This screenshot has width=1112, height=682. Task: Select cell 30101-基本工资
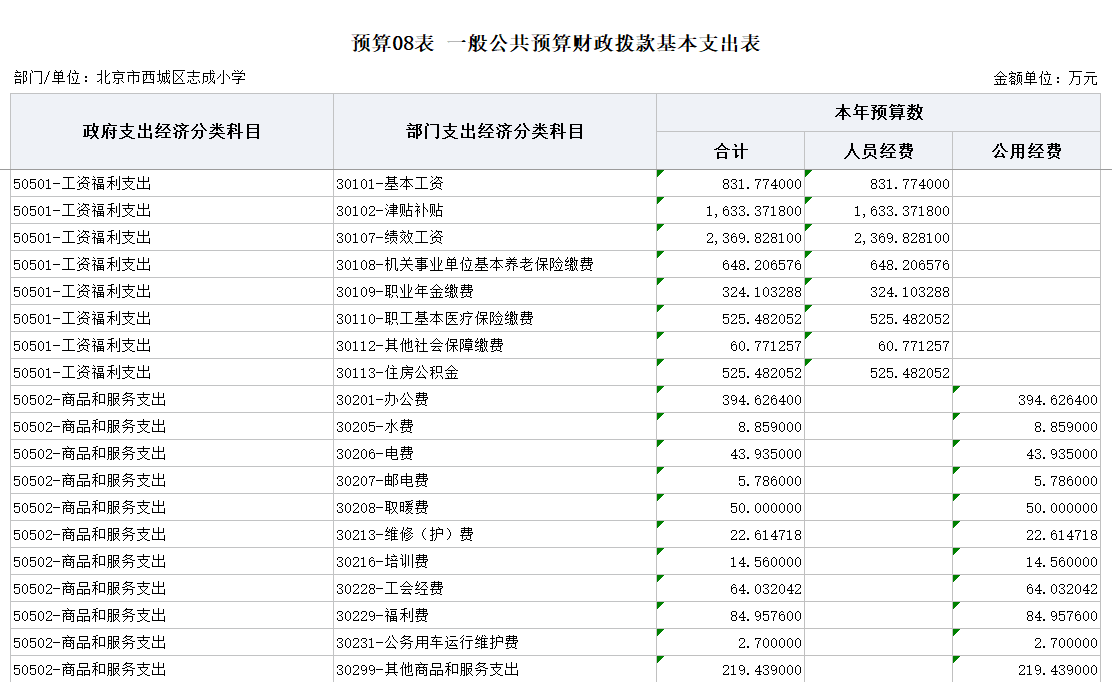[x=495, y=184]
